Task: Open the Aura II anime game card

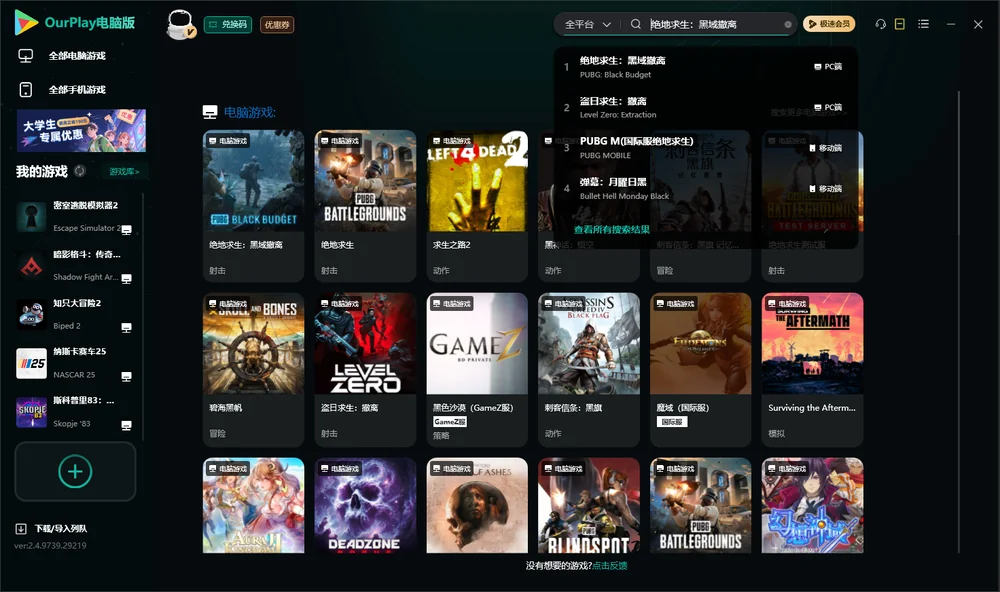Action: click(x=253, y=505)
